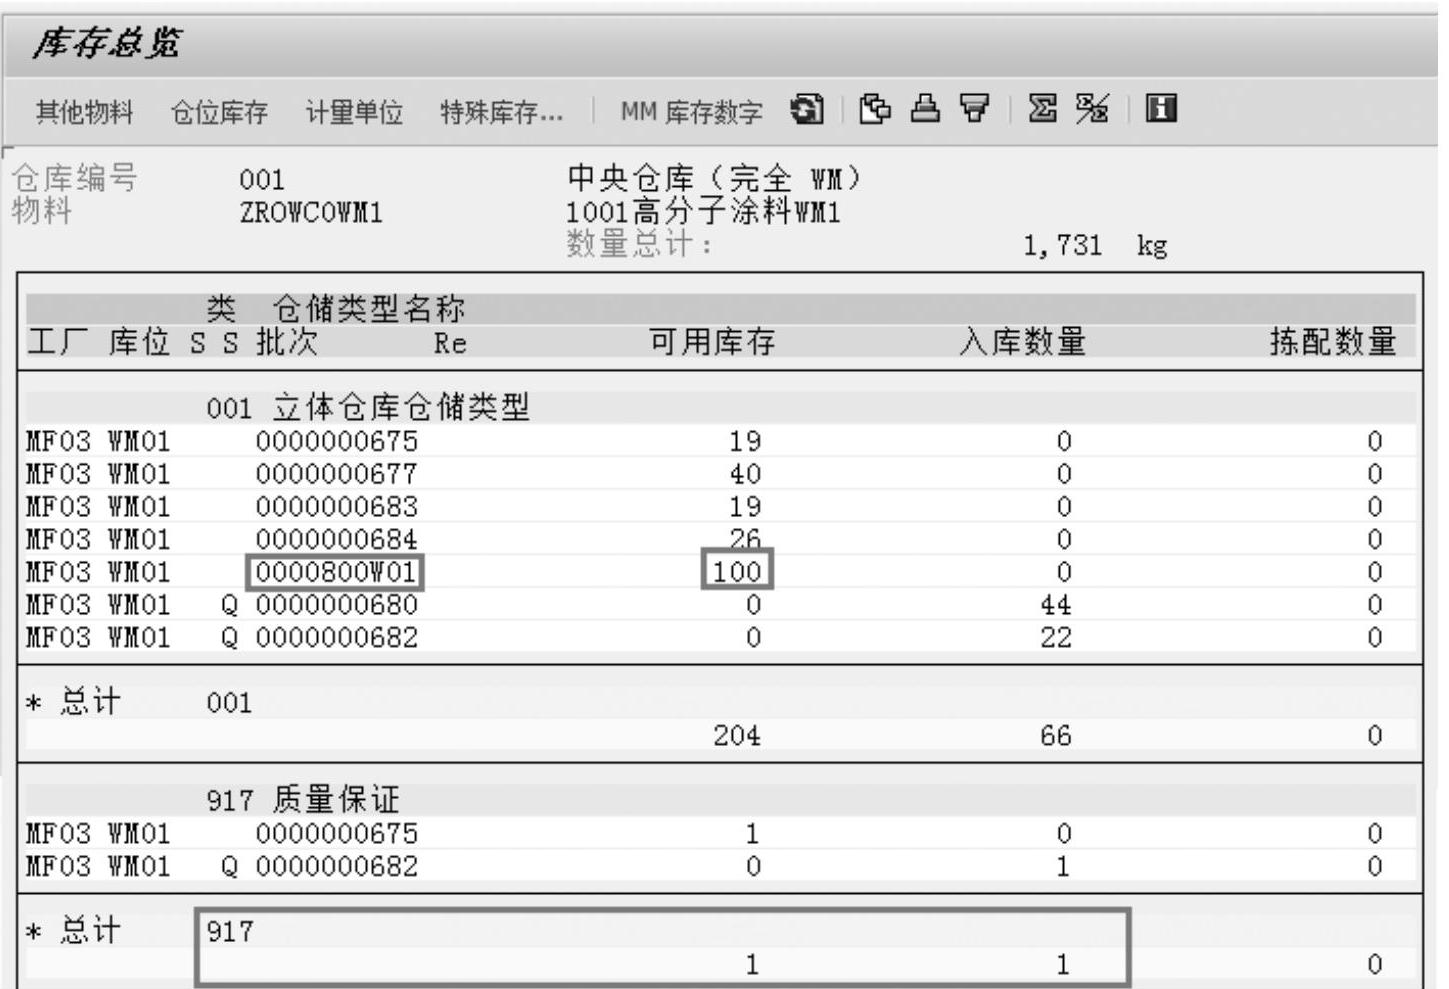Click available stock value 100
The image size is (1449, 989).
tap(737, 572)
